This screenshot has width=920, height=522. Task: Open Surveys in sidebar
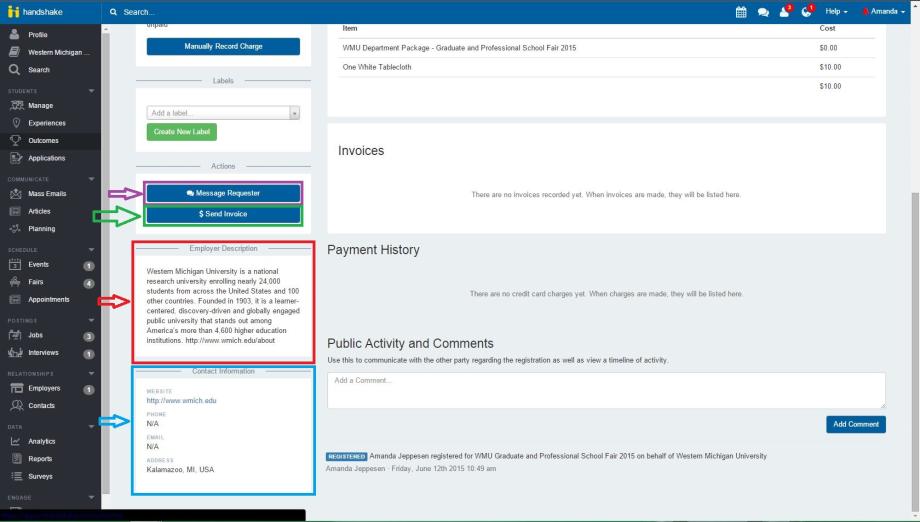pyautogui.click(x=32, y=476)
